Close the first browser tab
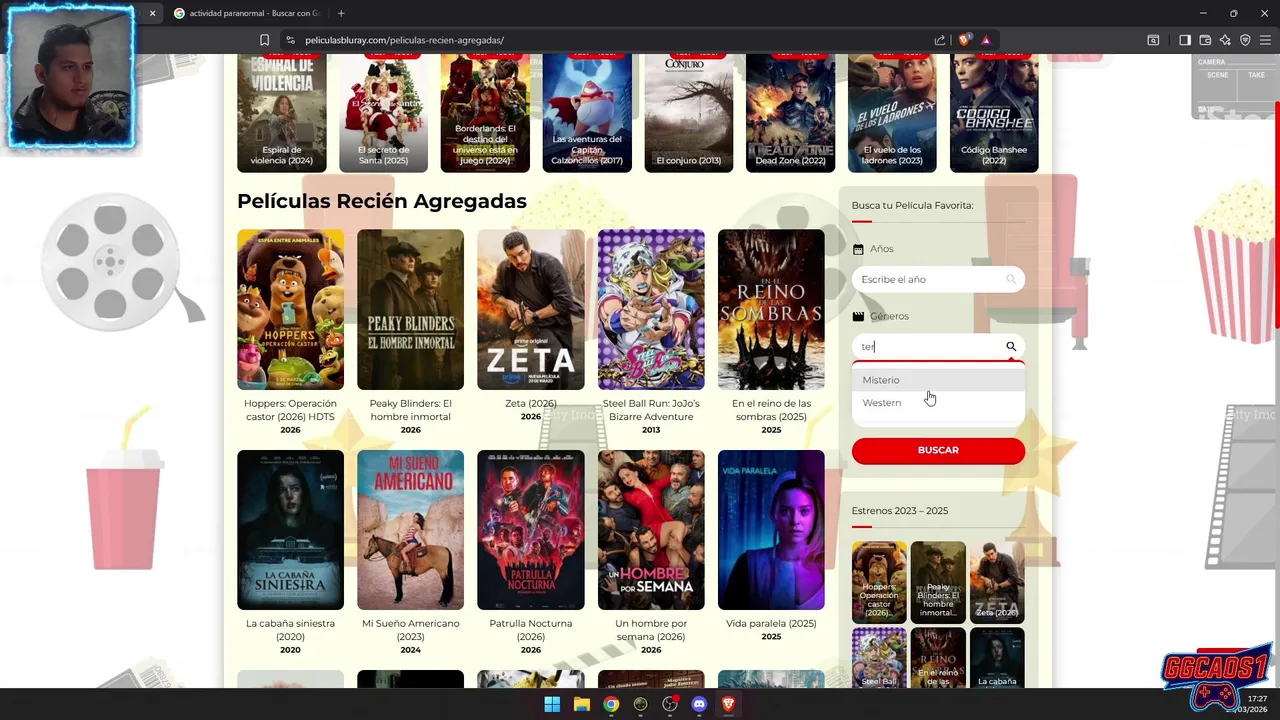The width and height of the screenshot is (1280, 720). 152,13
